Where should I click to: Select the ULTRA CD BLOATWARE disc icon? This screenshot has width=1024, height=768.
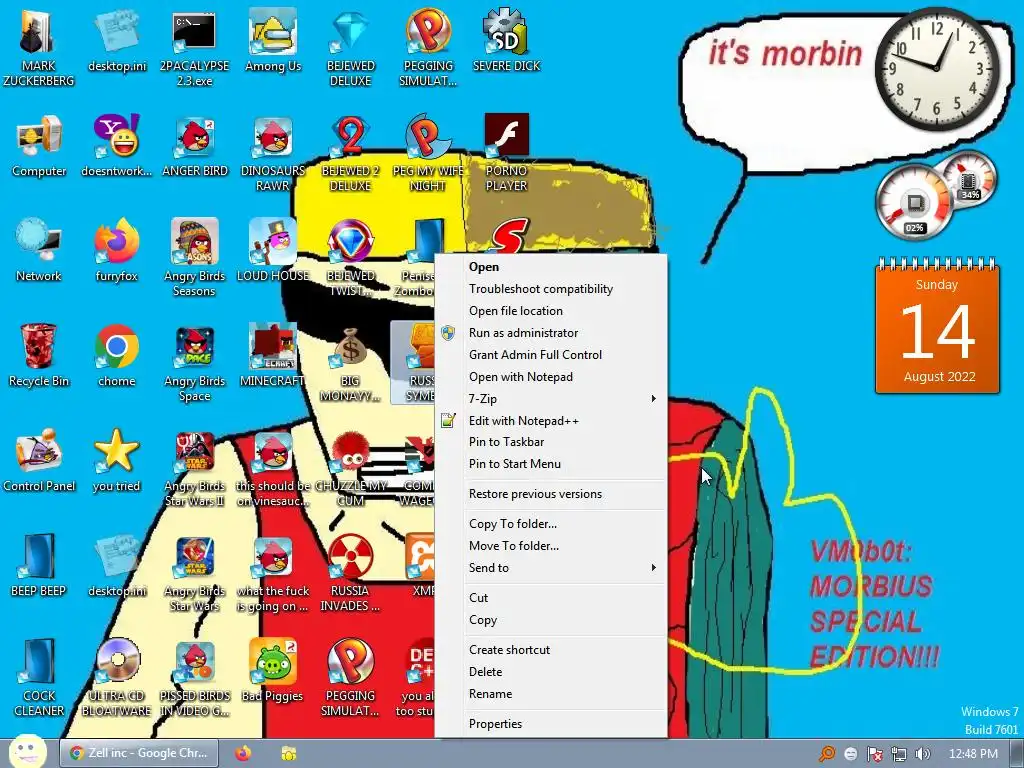116,678
